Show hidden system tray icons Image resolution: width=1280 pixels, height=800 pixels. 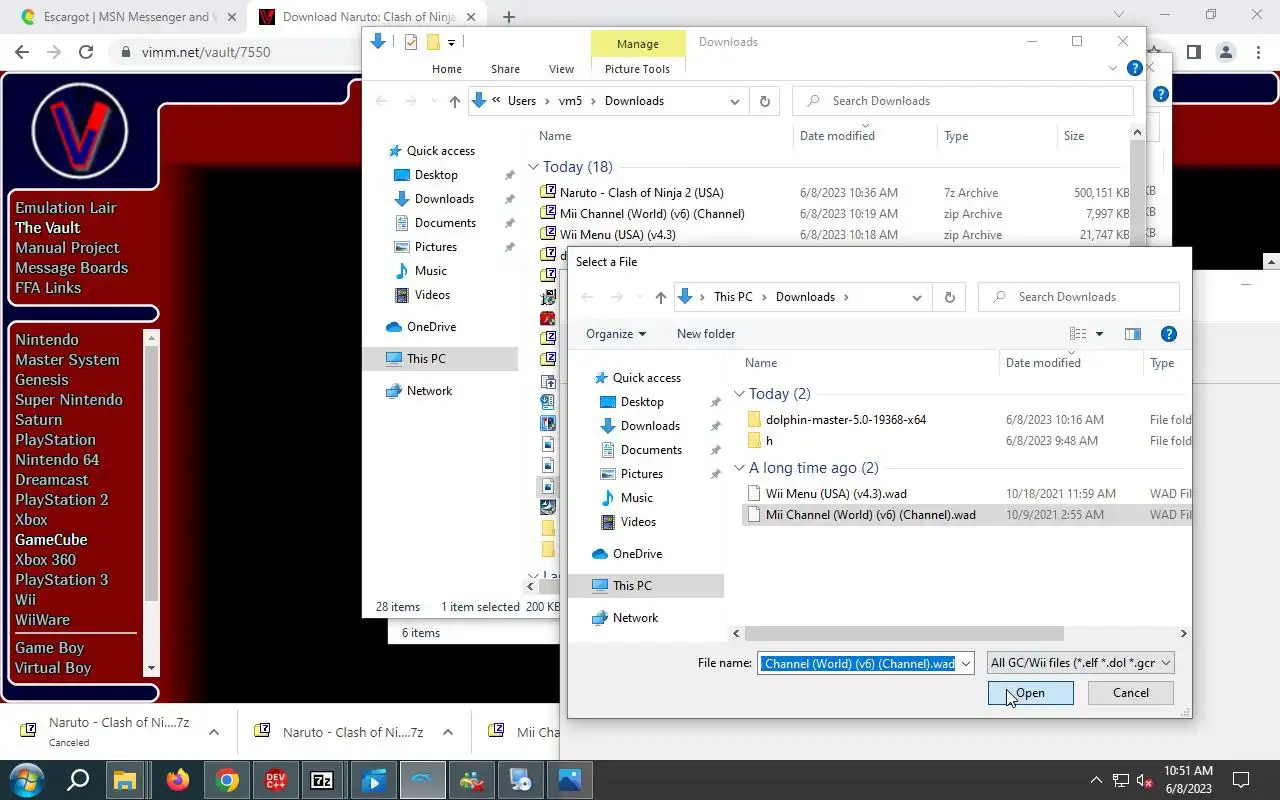(x=1096, y=780)
